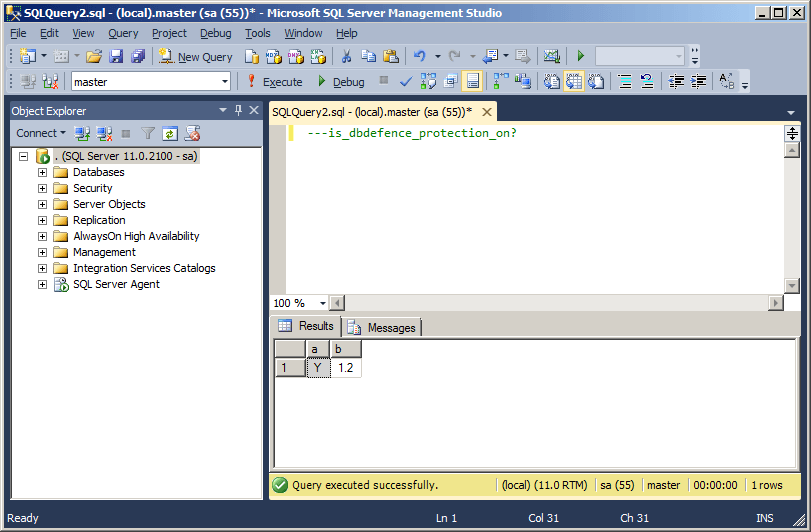Viewport: 811px width, 532px height.
Task: Click the Undo arrow icon
Action: coord(420,57)
